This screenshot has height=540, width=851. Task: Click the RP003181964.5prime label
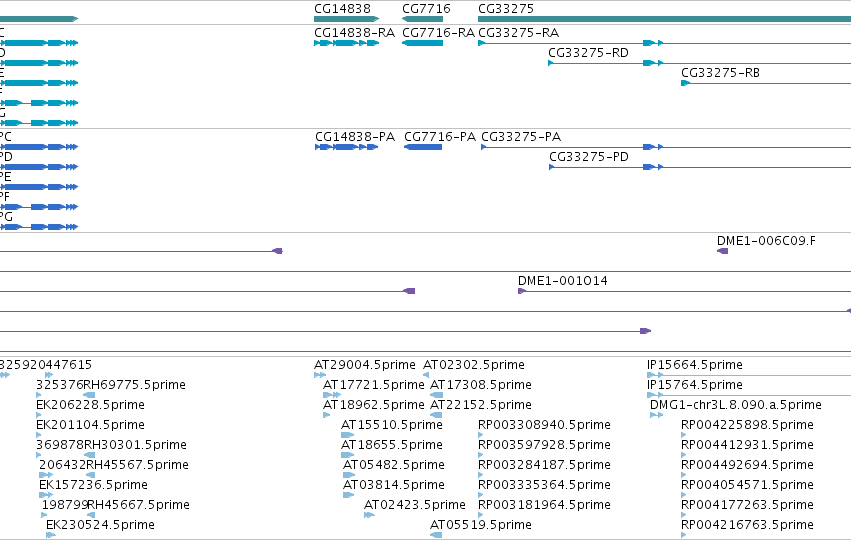click(544, 505)
